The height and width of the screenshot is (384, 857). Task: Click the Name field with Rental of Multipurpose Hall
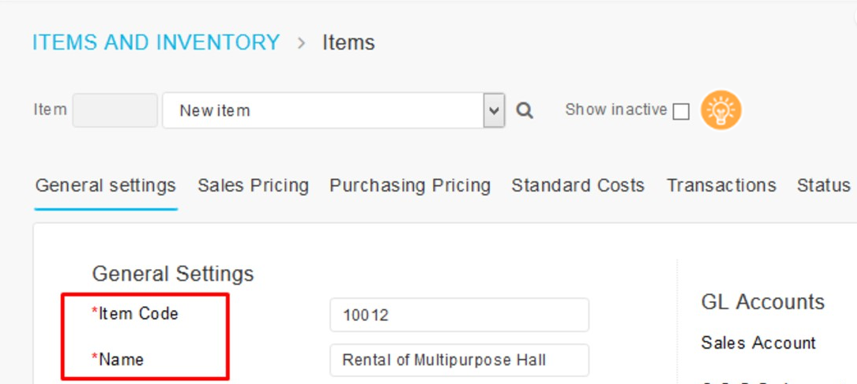pyautogui.click(x=459, y=360)
